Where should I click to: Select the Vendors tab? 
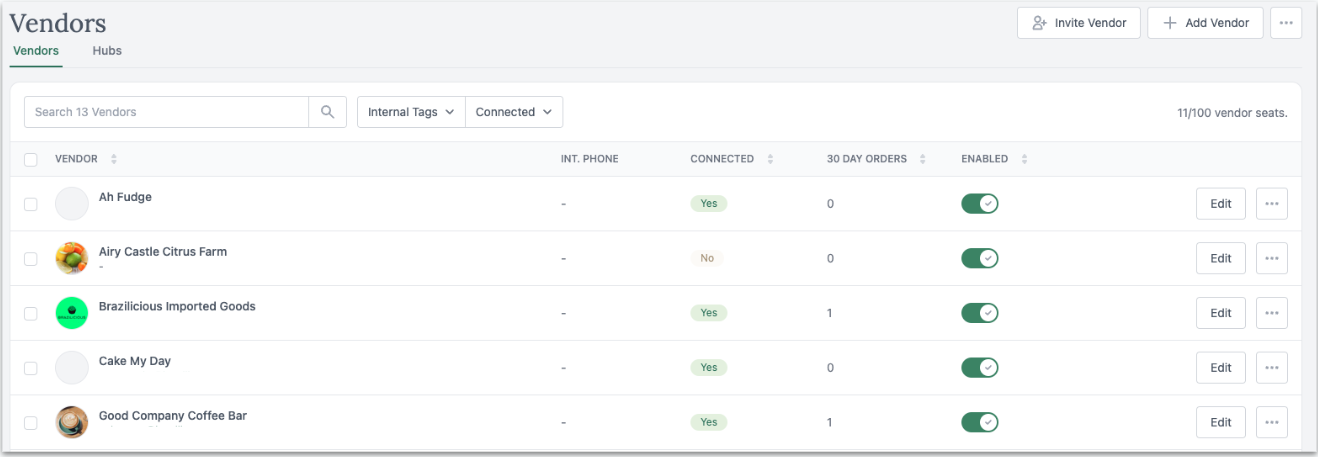coord(36,51)
